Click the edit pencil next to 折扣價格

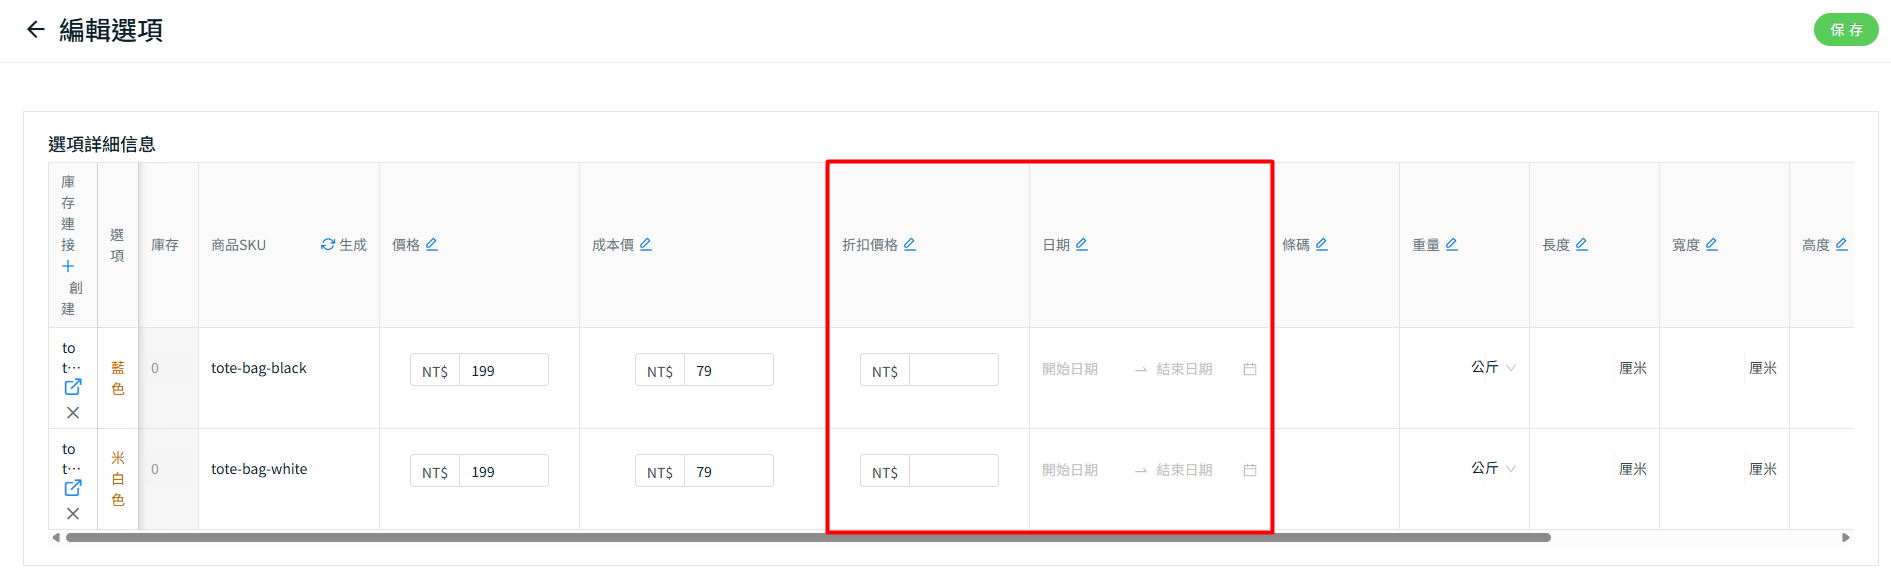pos(910,245)
